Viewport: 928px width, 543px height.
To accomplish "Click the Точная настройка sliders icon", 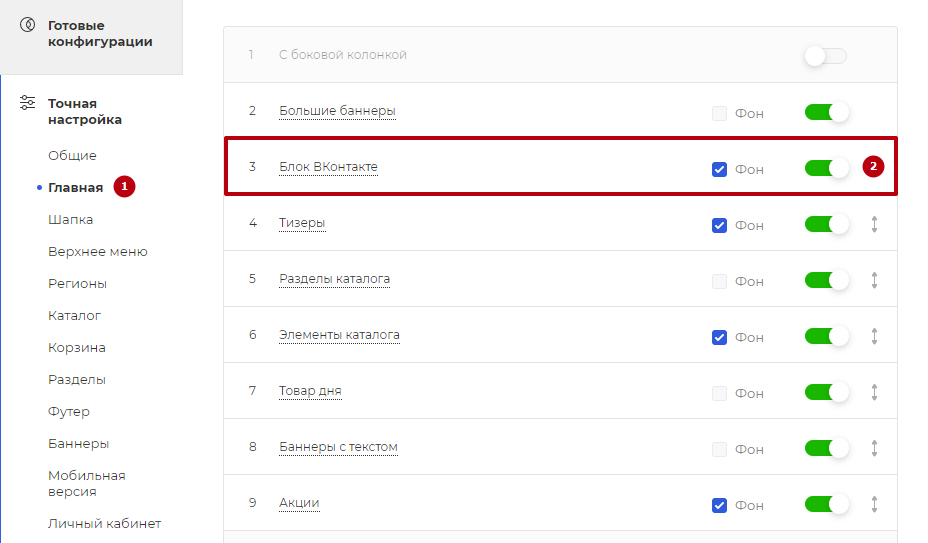I will [27, 102].
